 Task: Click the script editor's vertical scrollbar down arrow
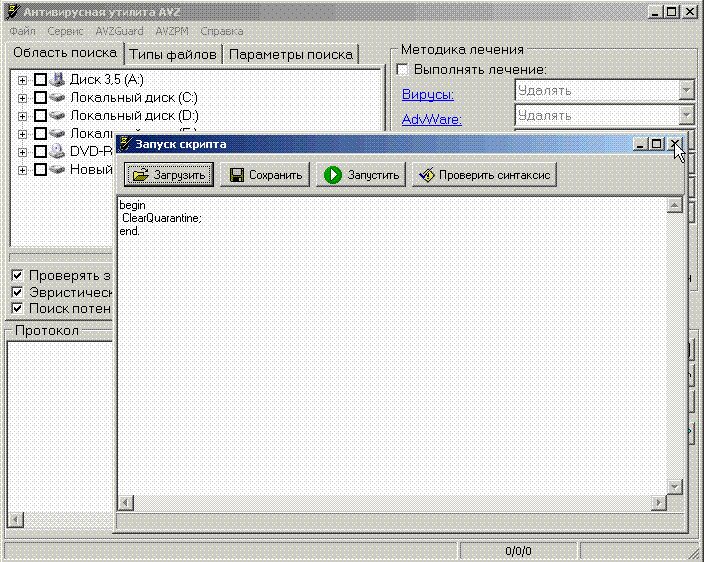tap(675, 486)
